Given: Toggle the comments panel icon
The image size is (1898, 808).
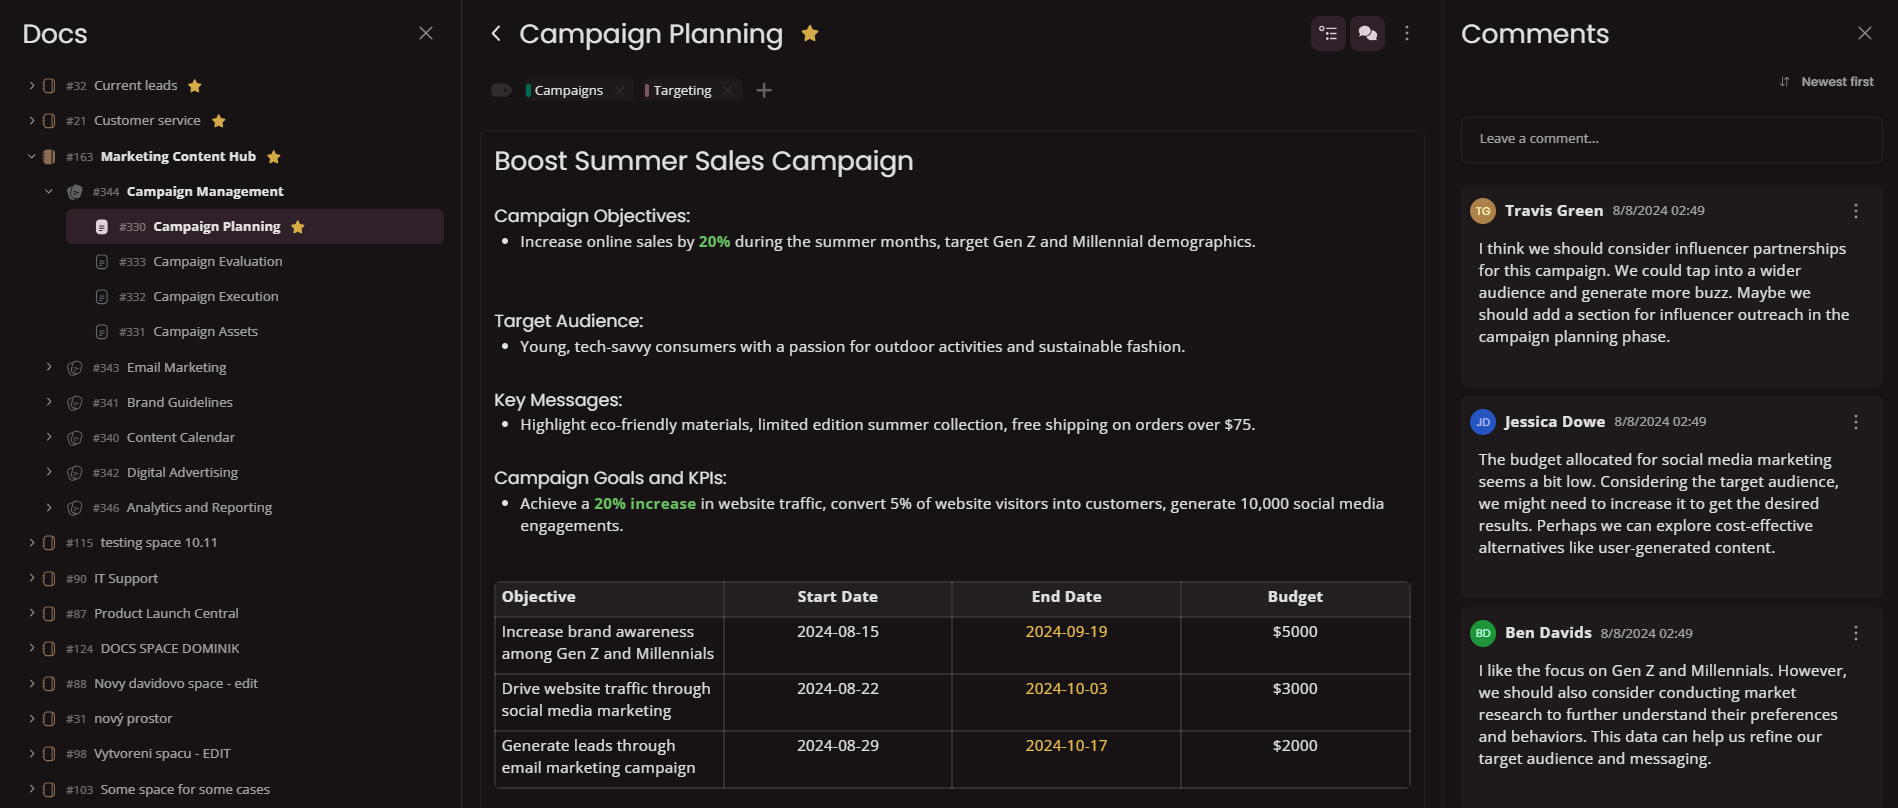Looking at the screenshot, I should pyautogui.click(x=1367, y=34).
